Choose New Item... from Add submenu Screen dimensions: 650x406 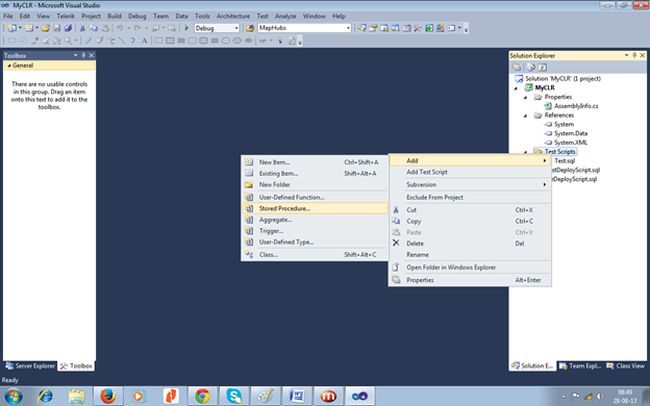click(315, 162)
